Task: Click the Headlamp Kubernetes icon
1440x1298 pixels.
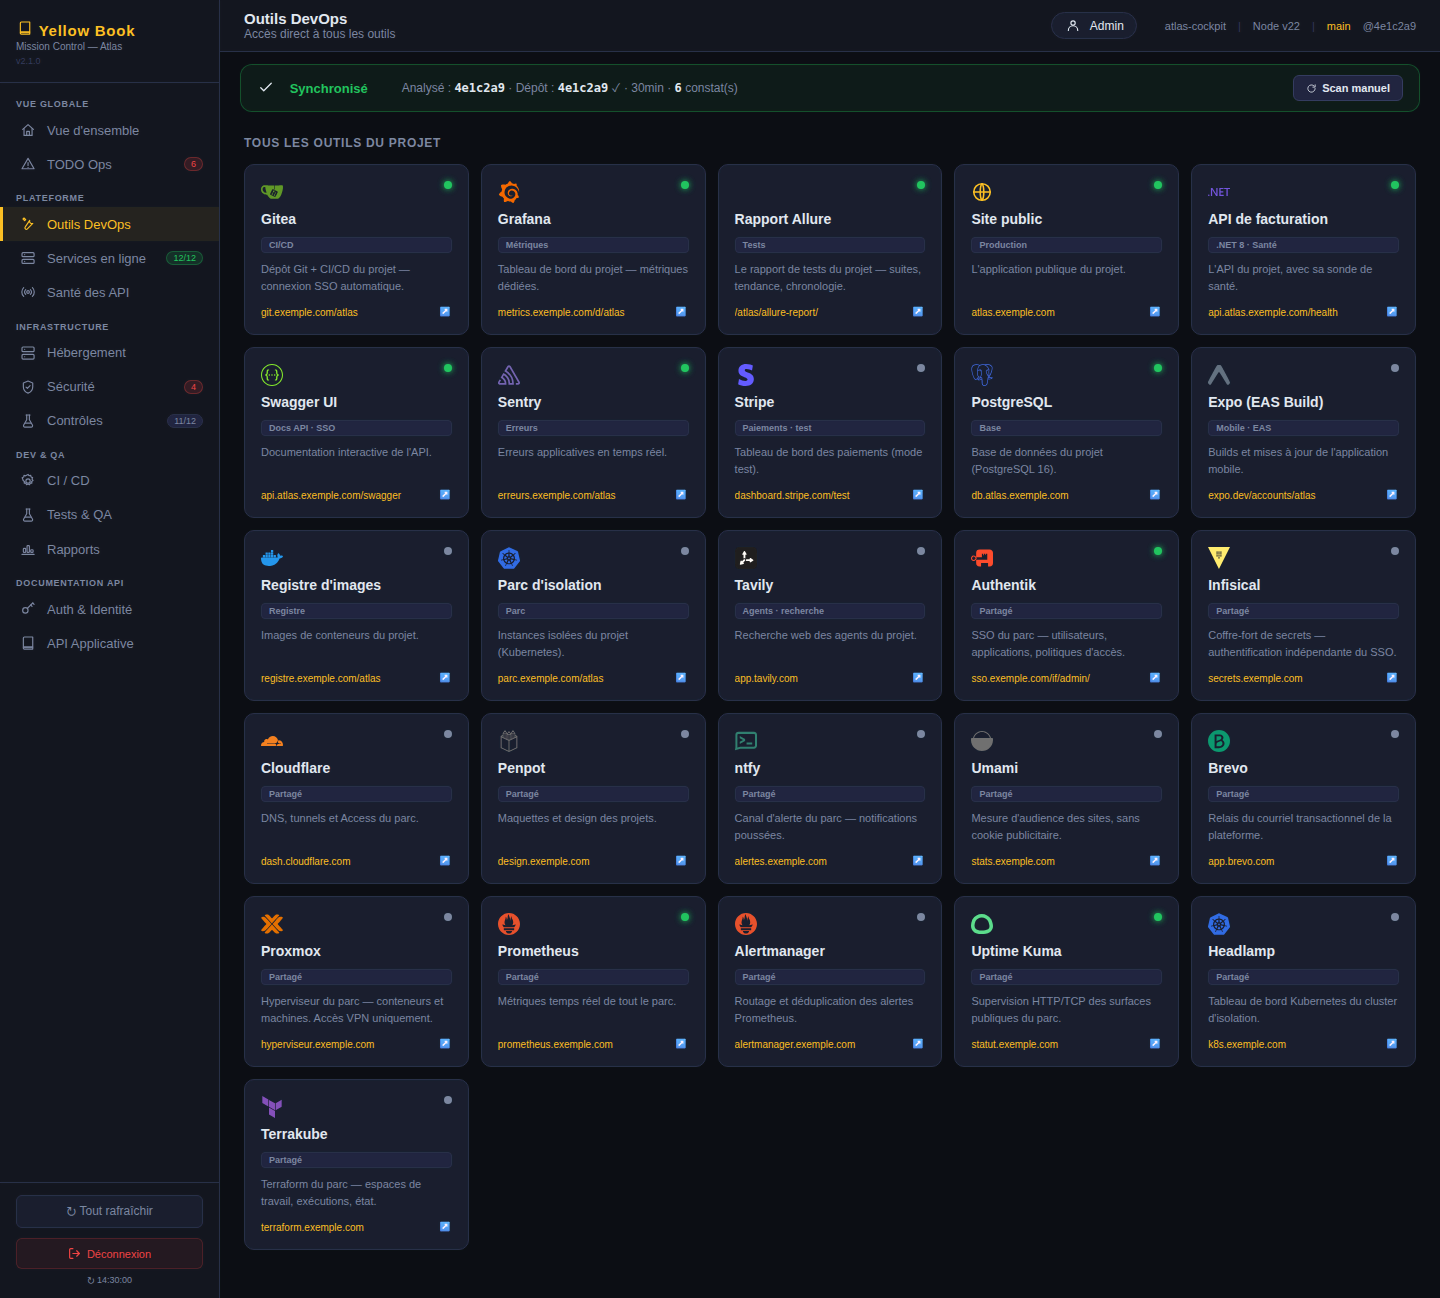Action: 1219,924
